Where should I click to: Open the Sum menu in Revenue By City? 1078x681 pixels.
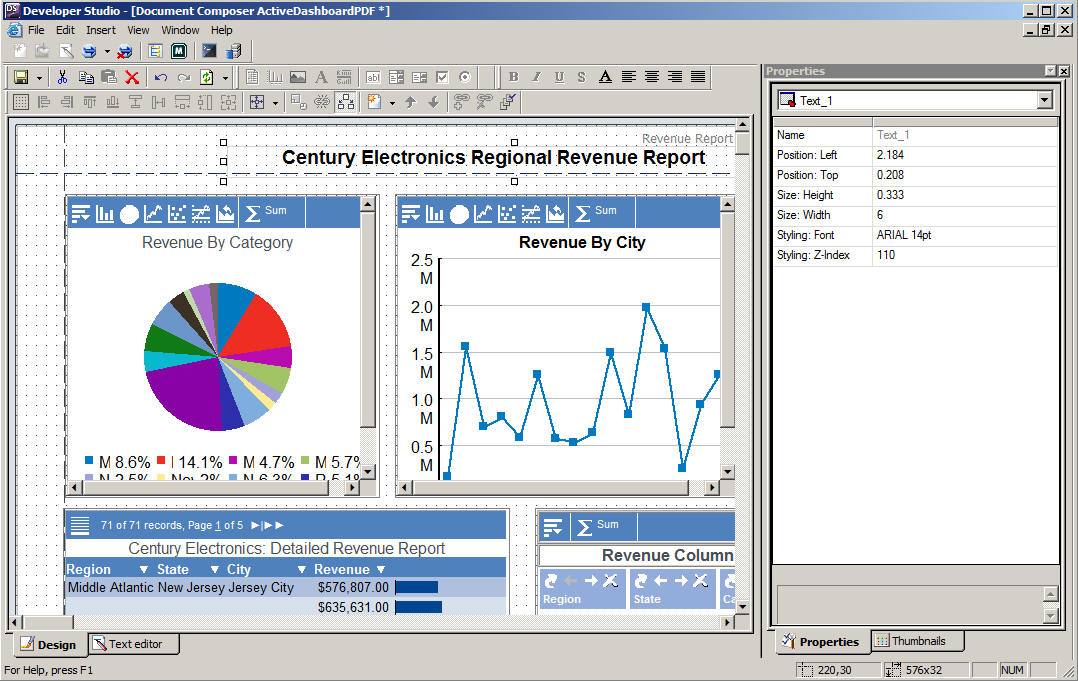click(595, 213)
